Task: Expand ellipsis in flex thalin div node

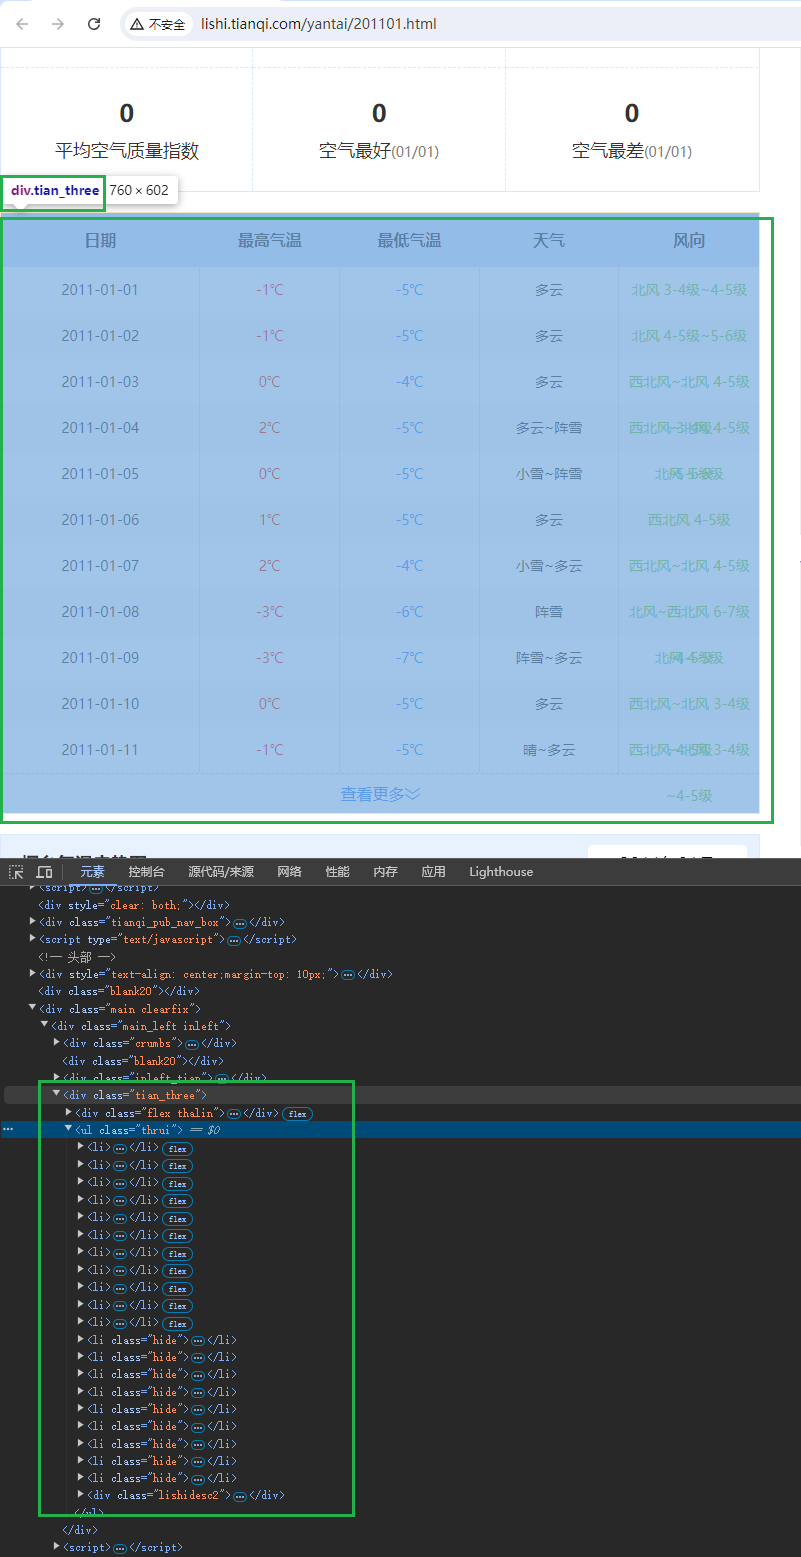Action: pos(234,1113)
